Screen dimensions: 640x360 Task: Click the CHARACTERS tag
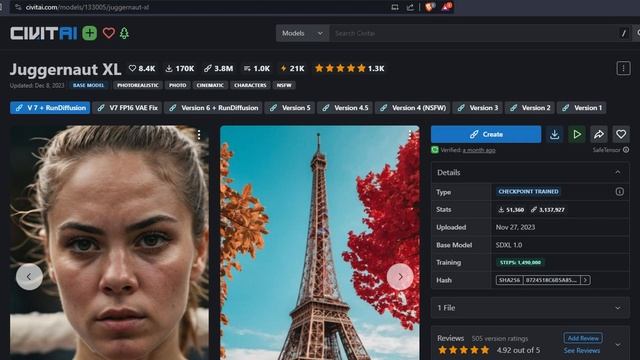(x=250, y=85)
